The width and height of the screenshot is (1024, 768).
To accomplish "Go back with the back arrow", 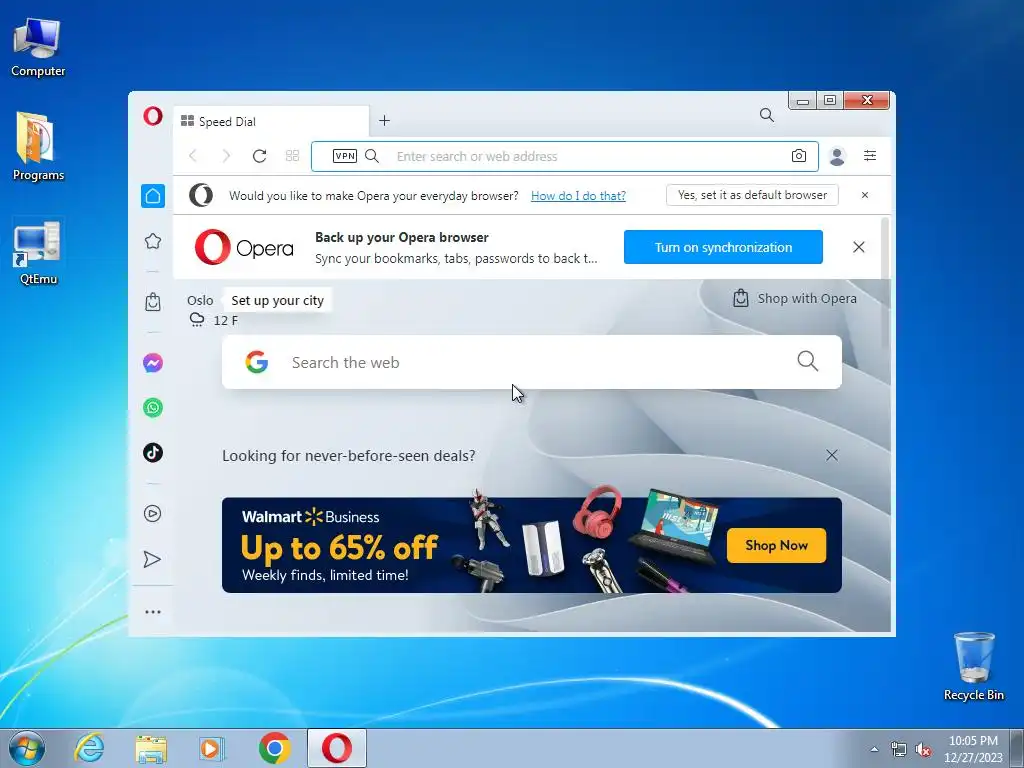I will click(x=193, y=156).
